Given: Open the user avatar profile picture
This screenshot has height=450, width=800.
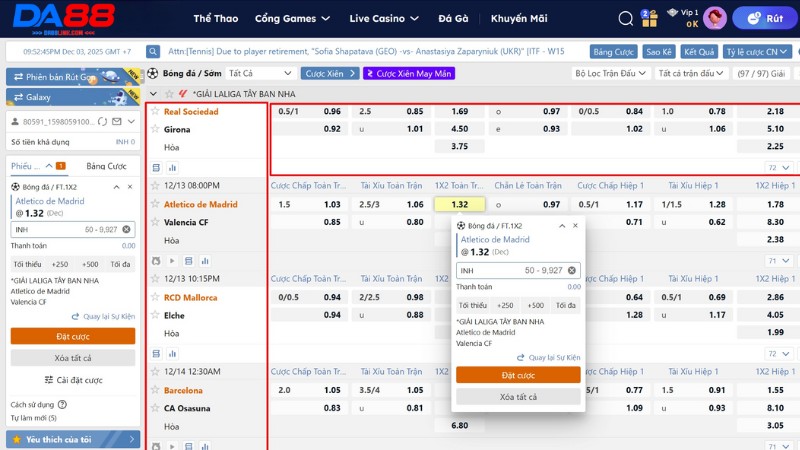Looking at the screenshot, I should [x=715, y=18].
